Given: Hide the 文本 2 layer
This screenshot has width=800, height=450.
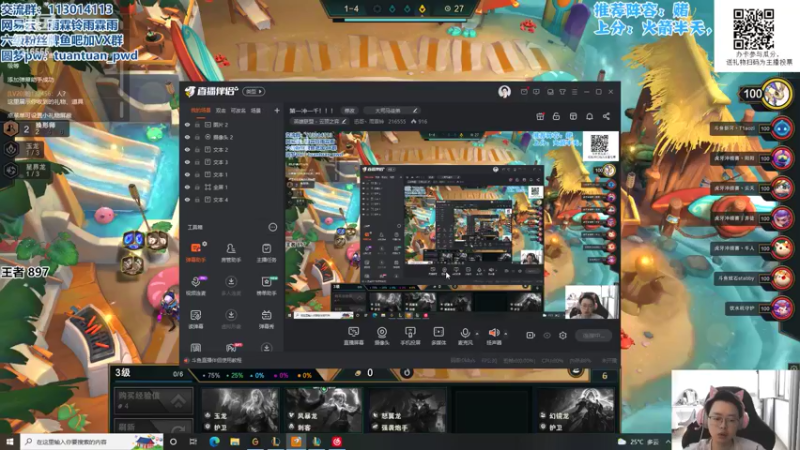Looking at the screenshot, I should (187, 149).
